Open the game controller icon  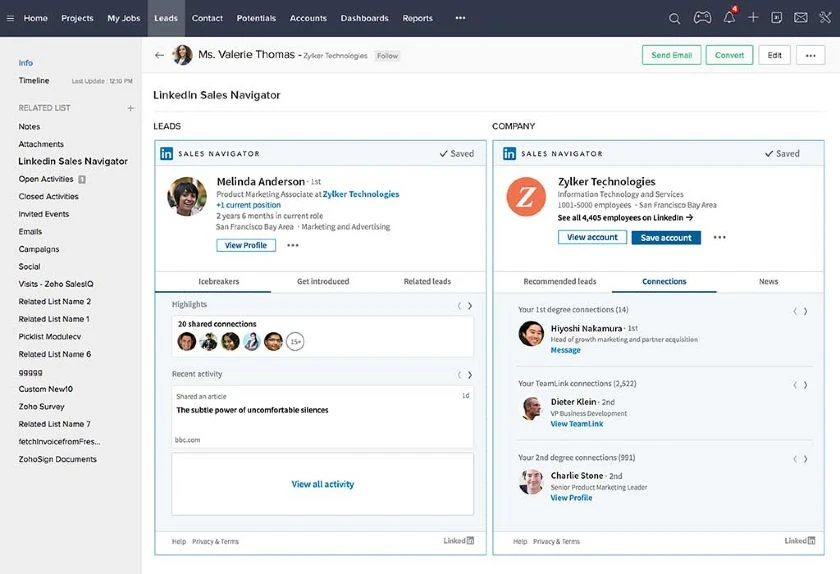[x=702, y=18]
